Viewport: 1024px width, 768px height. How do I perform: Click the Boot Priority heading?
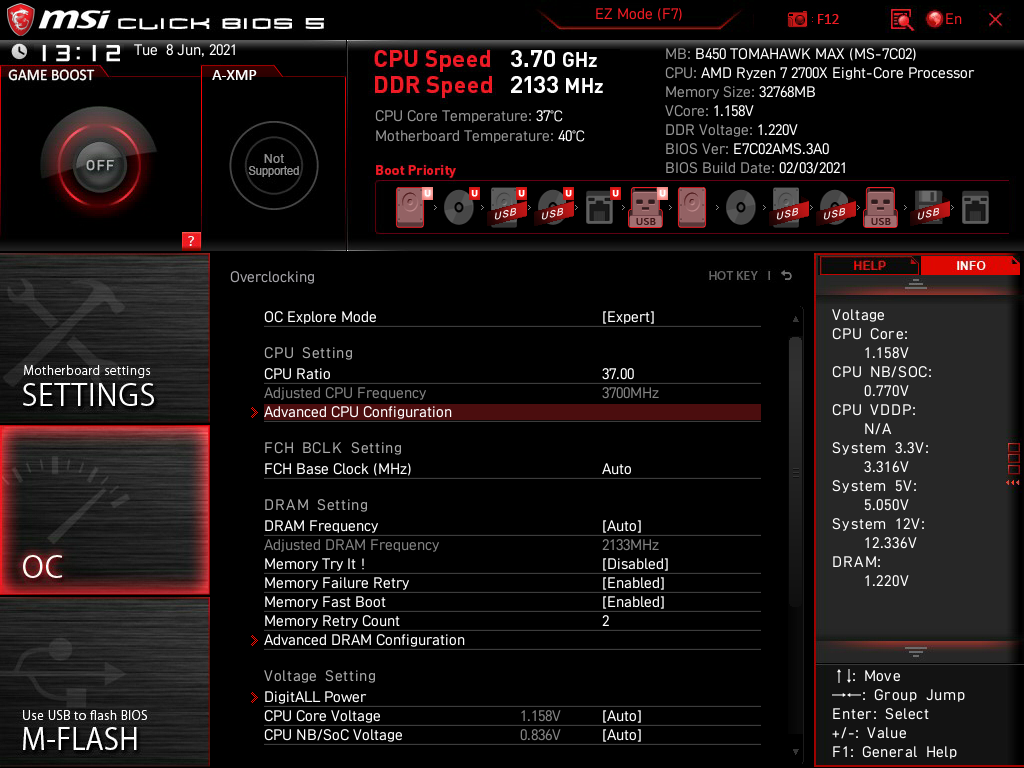pos(415,170)
